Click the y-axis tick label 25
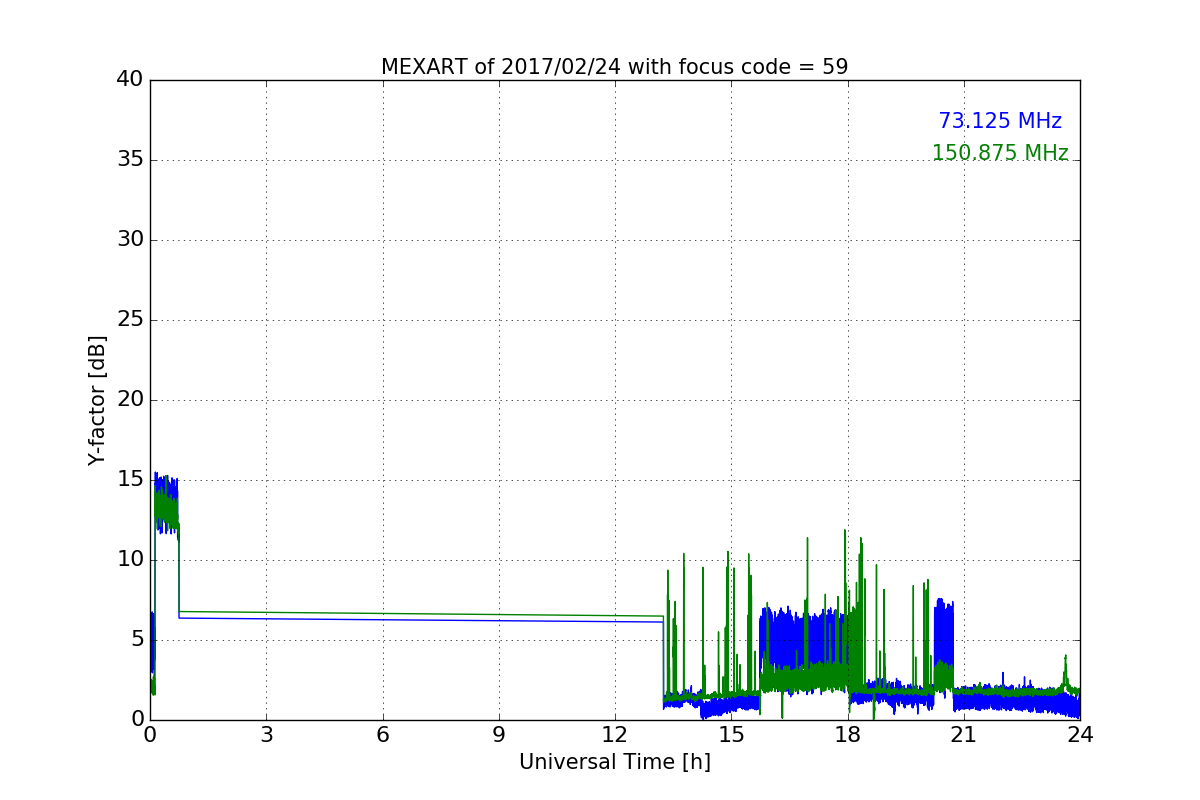 point(130,319)
